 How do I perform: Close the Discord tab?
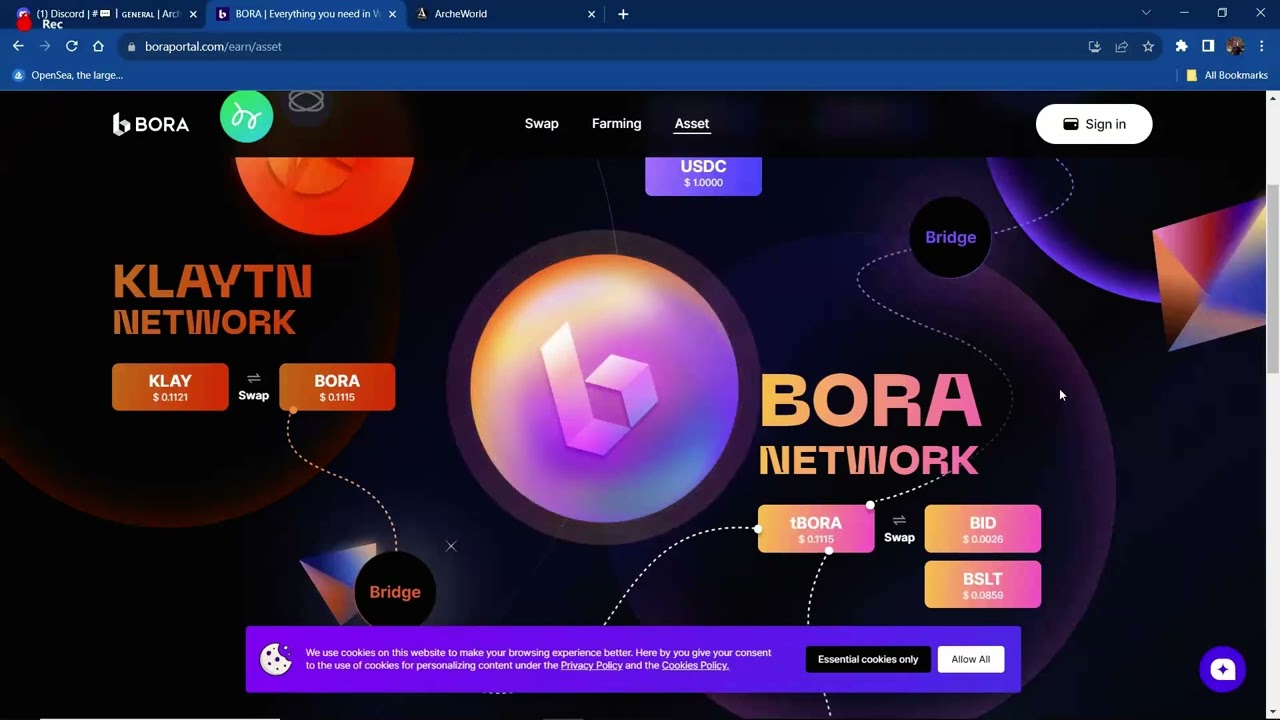[x=193, y=14]
